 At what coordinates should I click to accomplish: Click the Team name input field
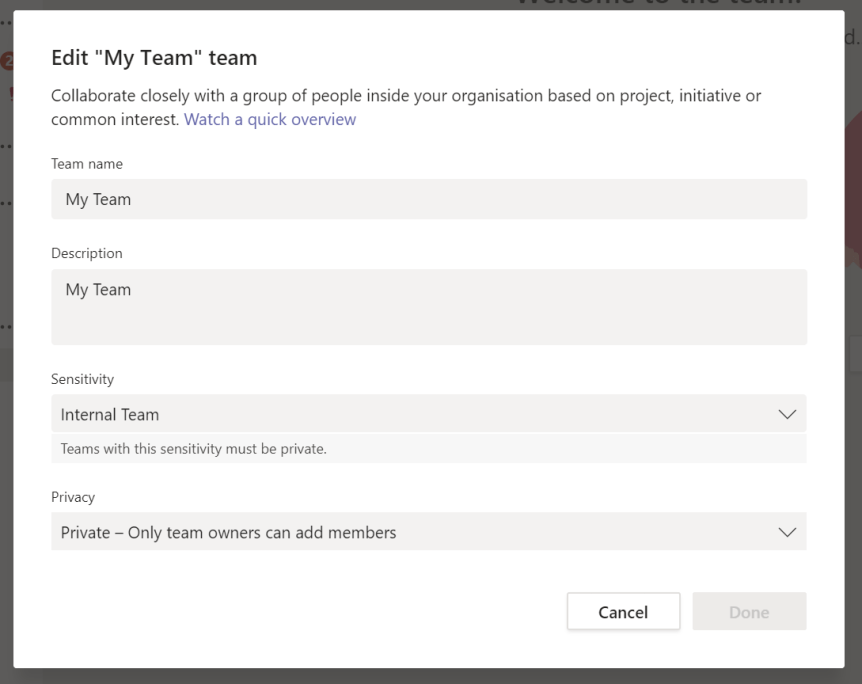[428, 199]
